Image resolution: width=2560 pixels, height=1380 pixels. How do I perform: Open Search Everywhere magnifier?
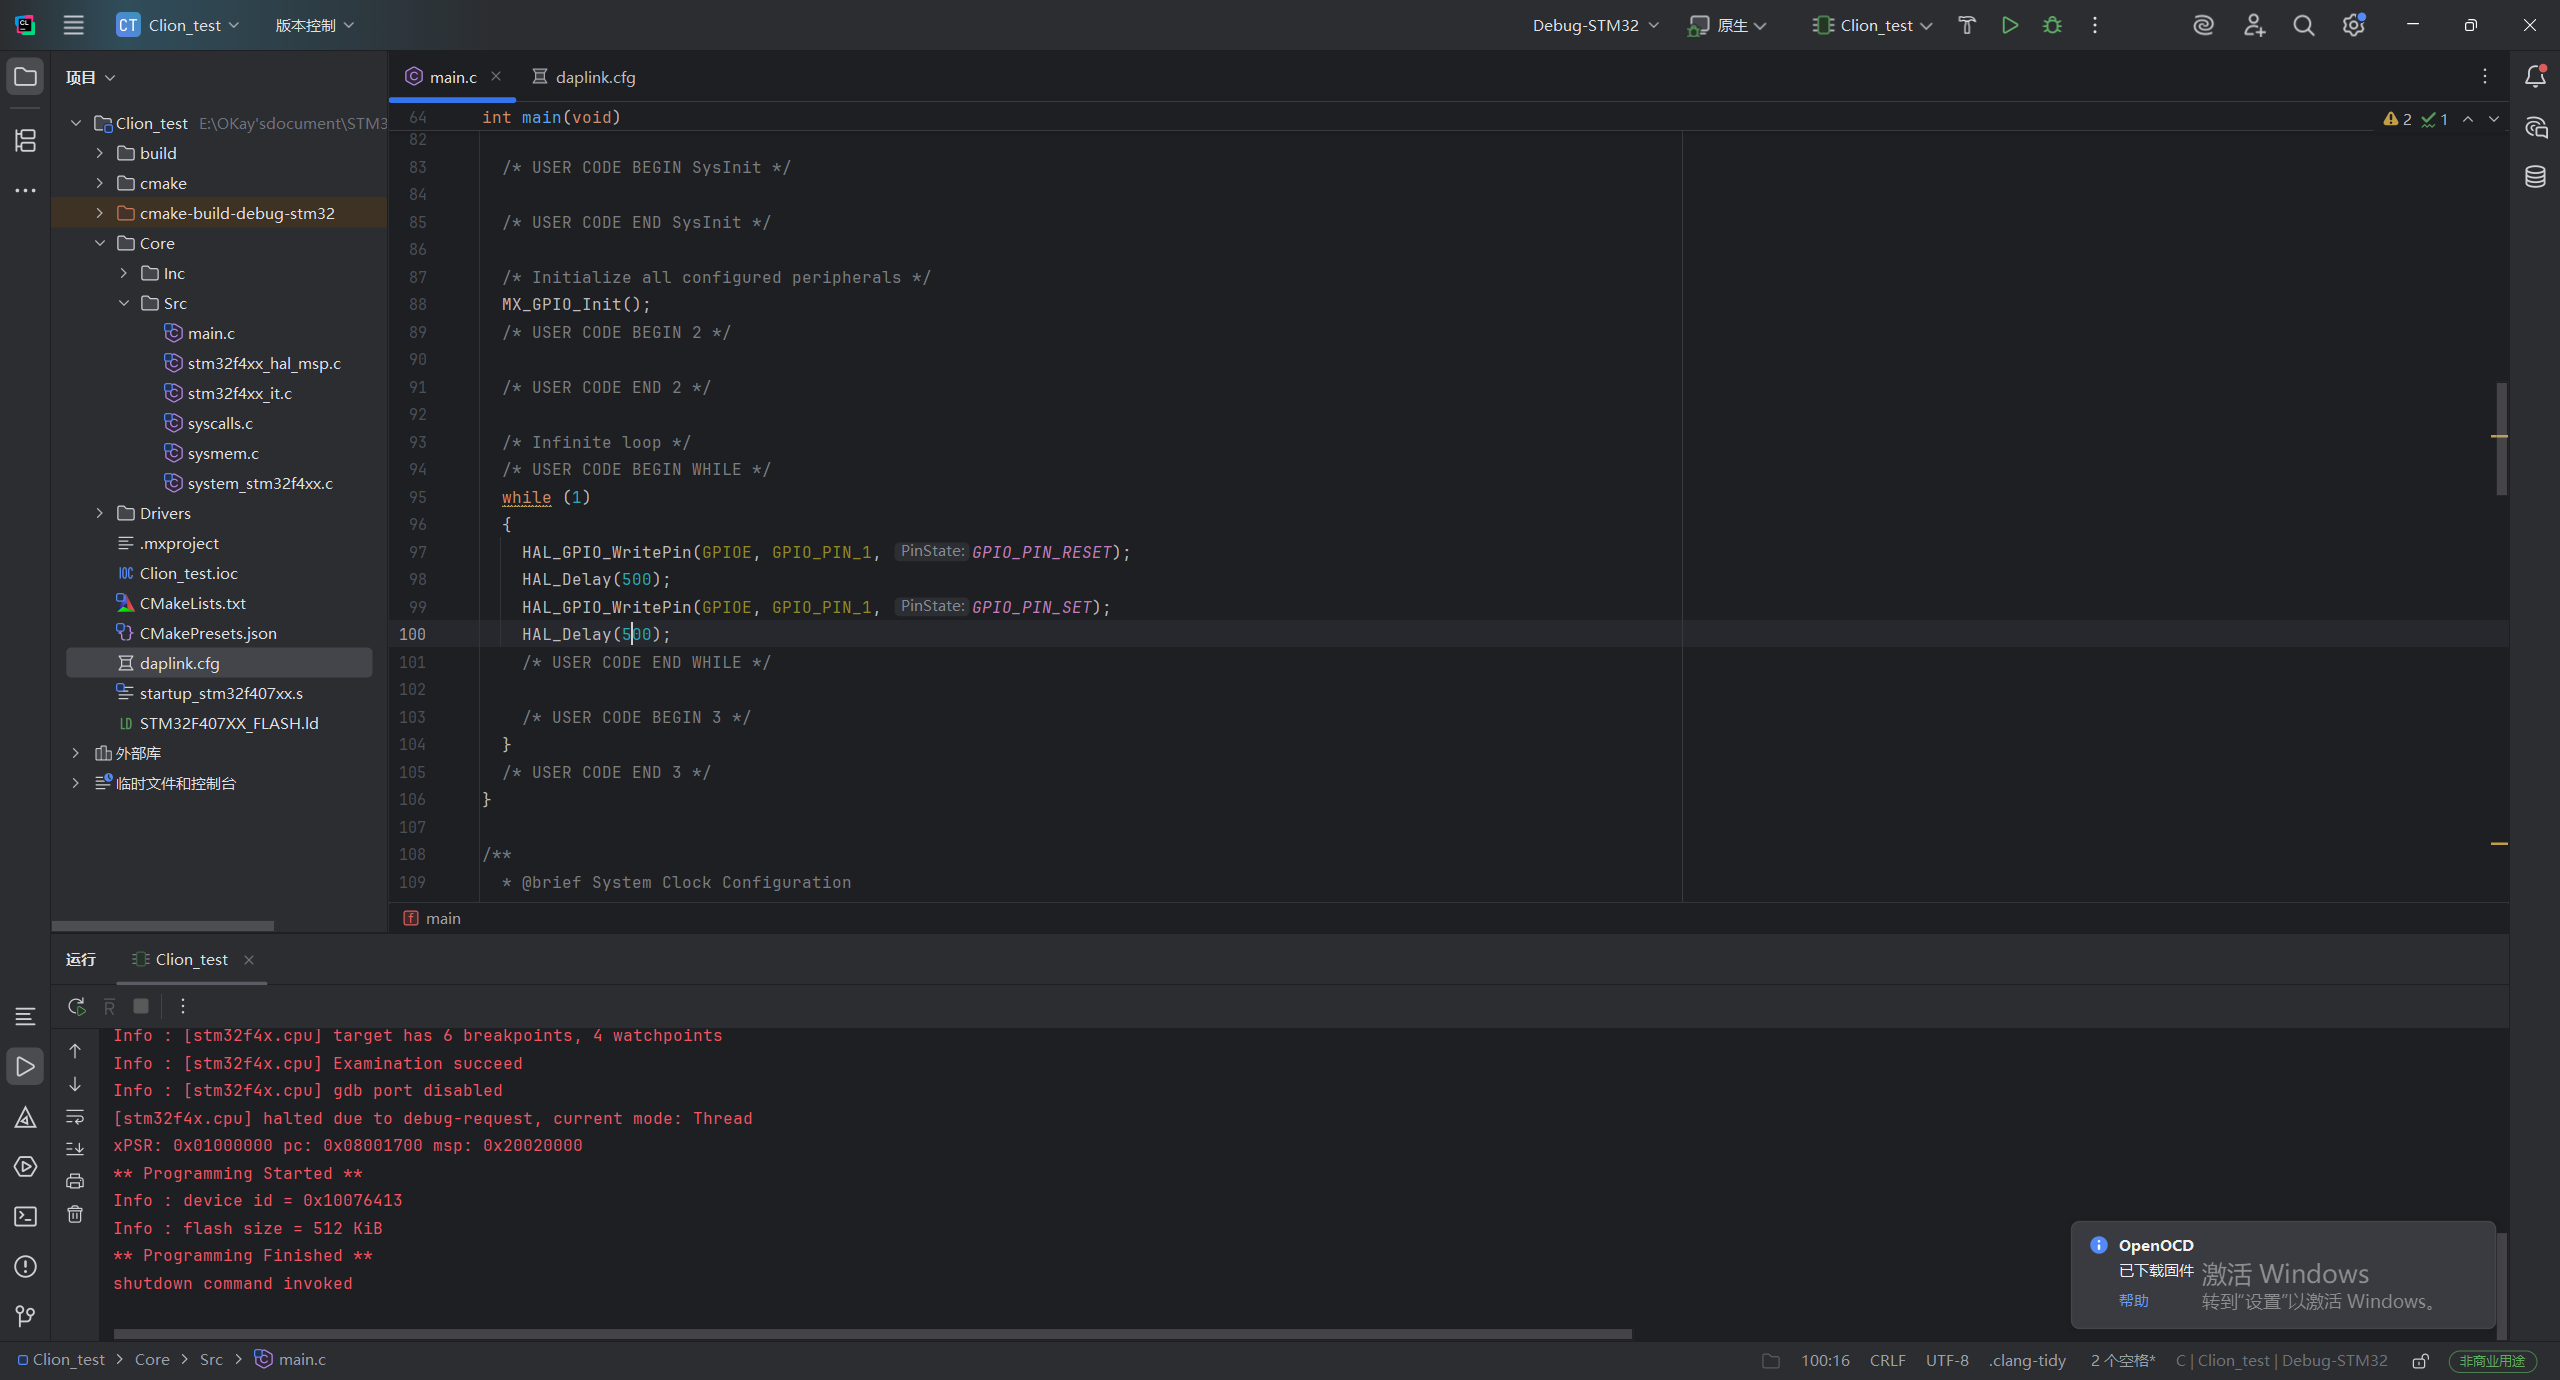[x=2304, y=25]
